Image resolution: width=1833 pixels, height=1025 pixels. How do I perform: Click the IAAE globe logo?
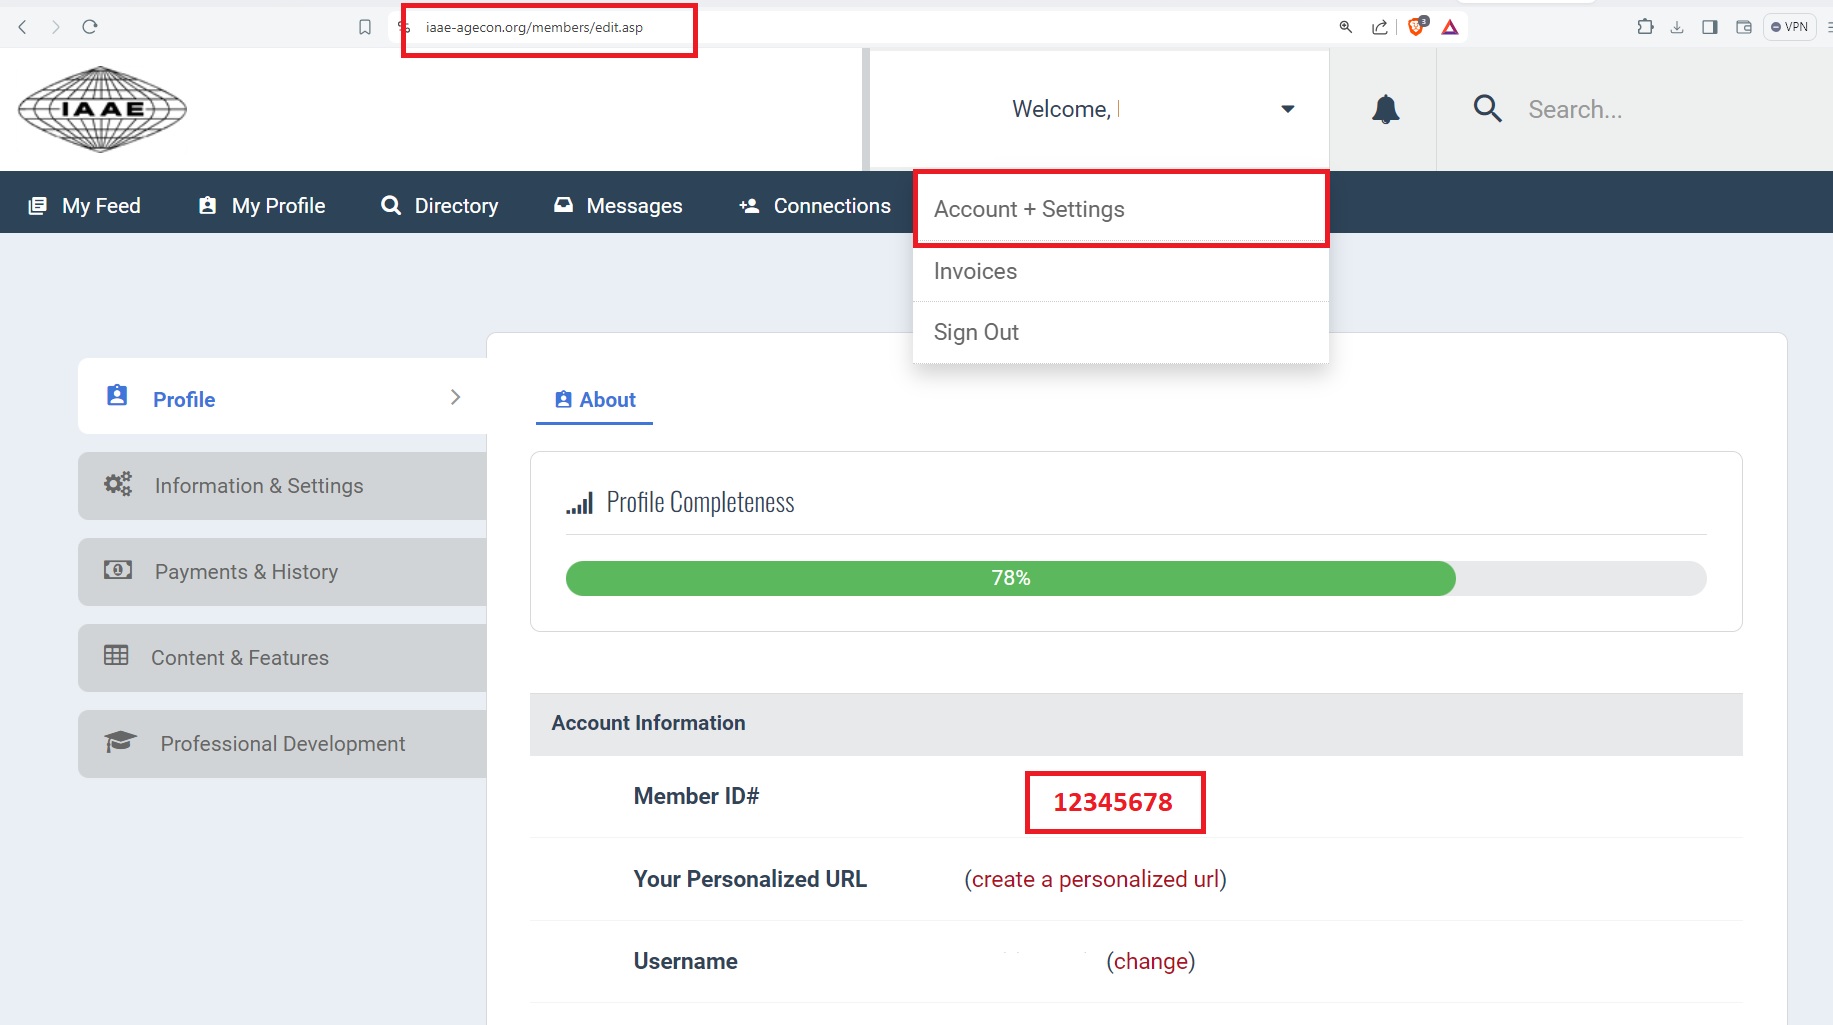pyautogui.click(x=102, y=109)
